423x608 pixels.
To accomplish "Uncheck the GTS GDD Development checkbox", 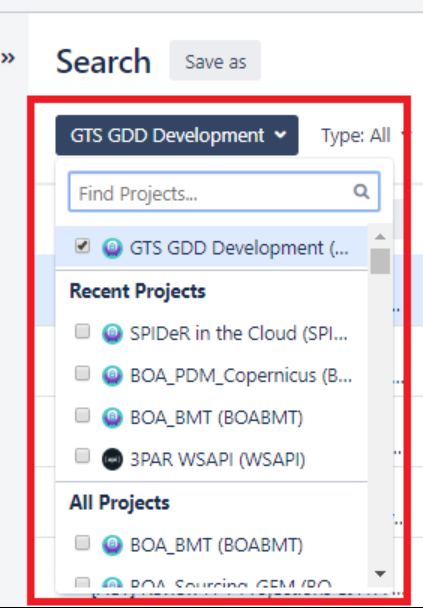I will tap(83, 246).
